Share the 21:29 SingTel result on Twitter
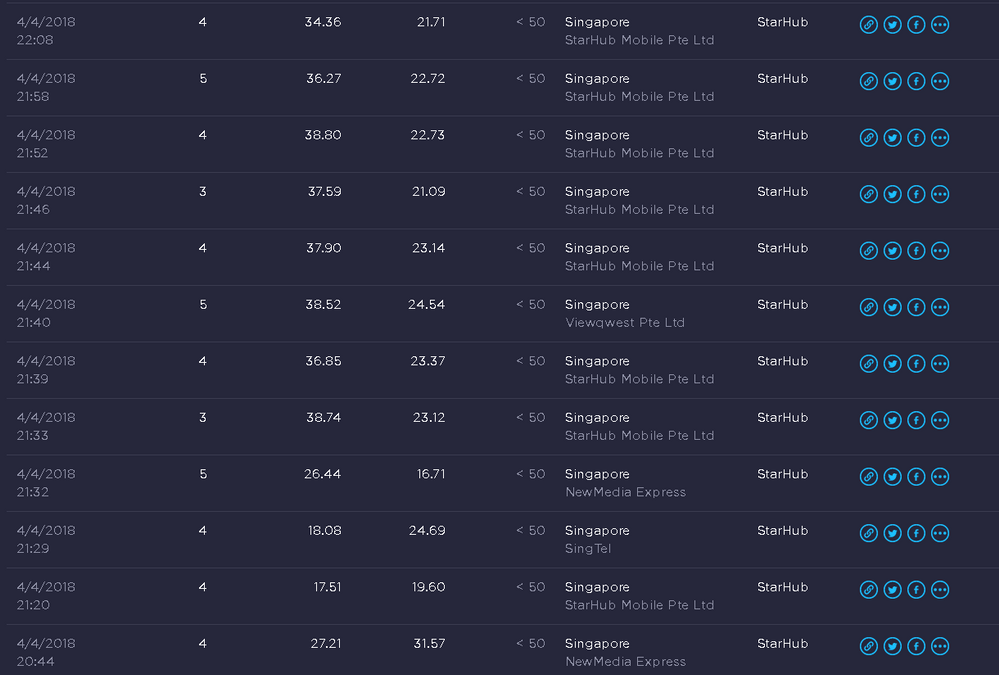This screenshot has width=999, height=675. (x=893, y=533)
